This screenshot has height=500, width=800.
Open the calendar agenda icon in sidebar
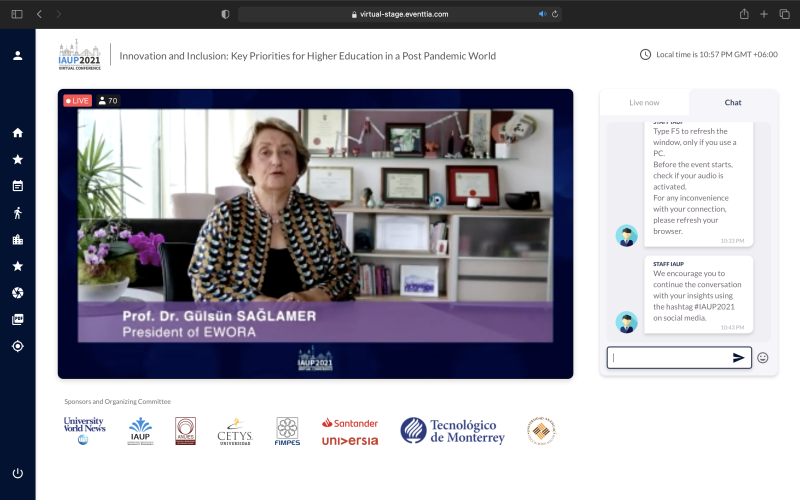17,186
